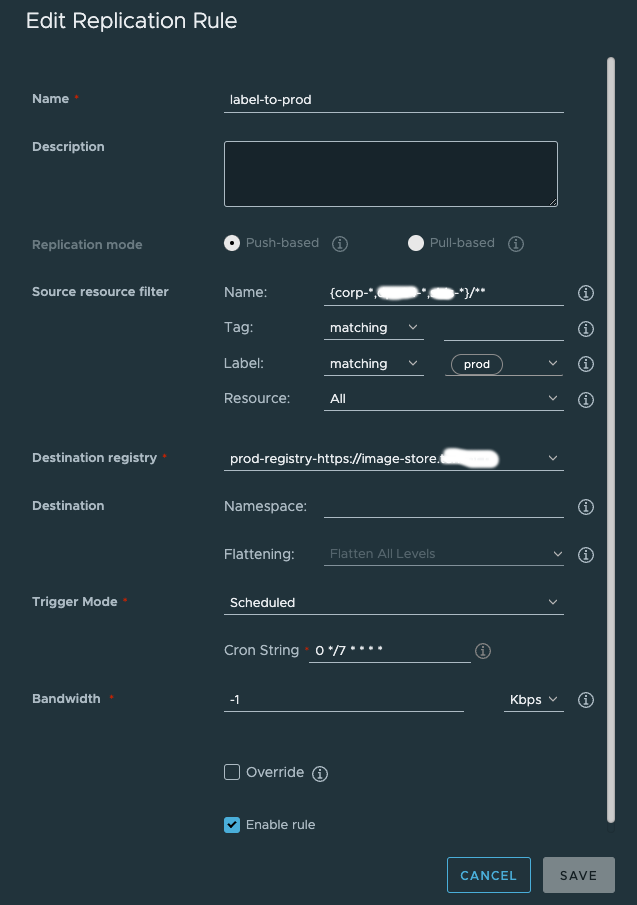
Task: Click the Tag filter text field
Action: pyautogui.click(x=504, y=328)
